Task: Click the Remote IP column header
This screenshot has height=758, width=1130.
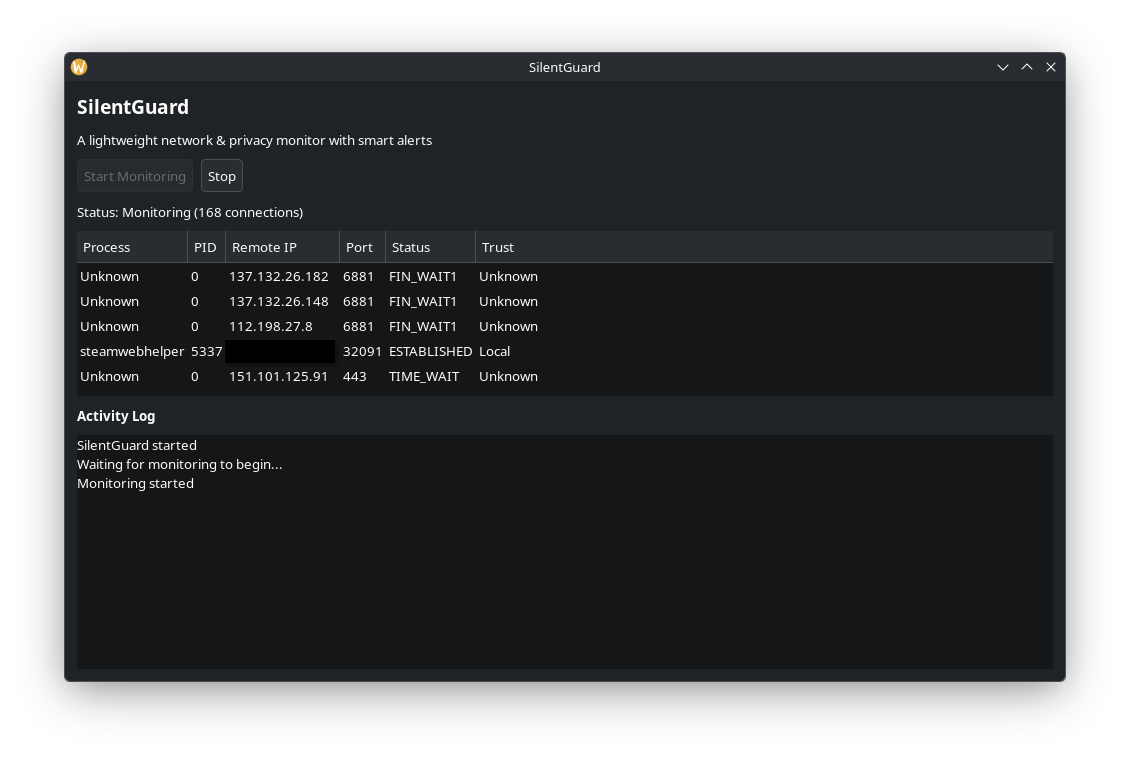Action: point(264,247)
